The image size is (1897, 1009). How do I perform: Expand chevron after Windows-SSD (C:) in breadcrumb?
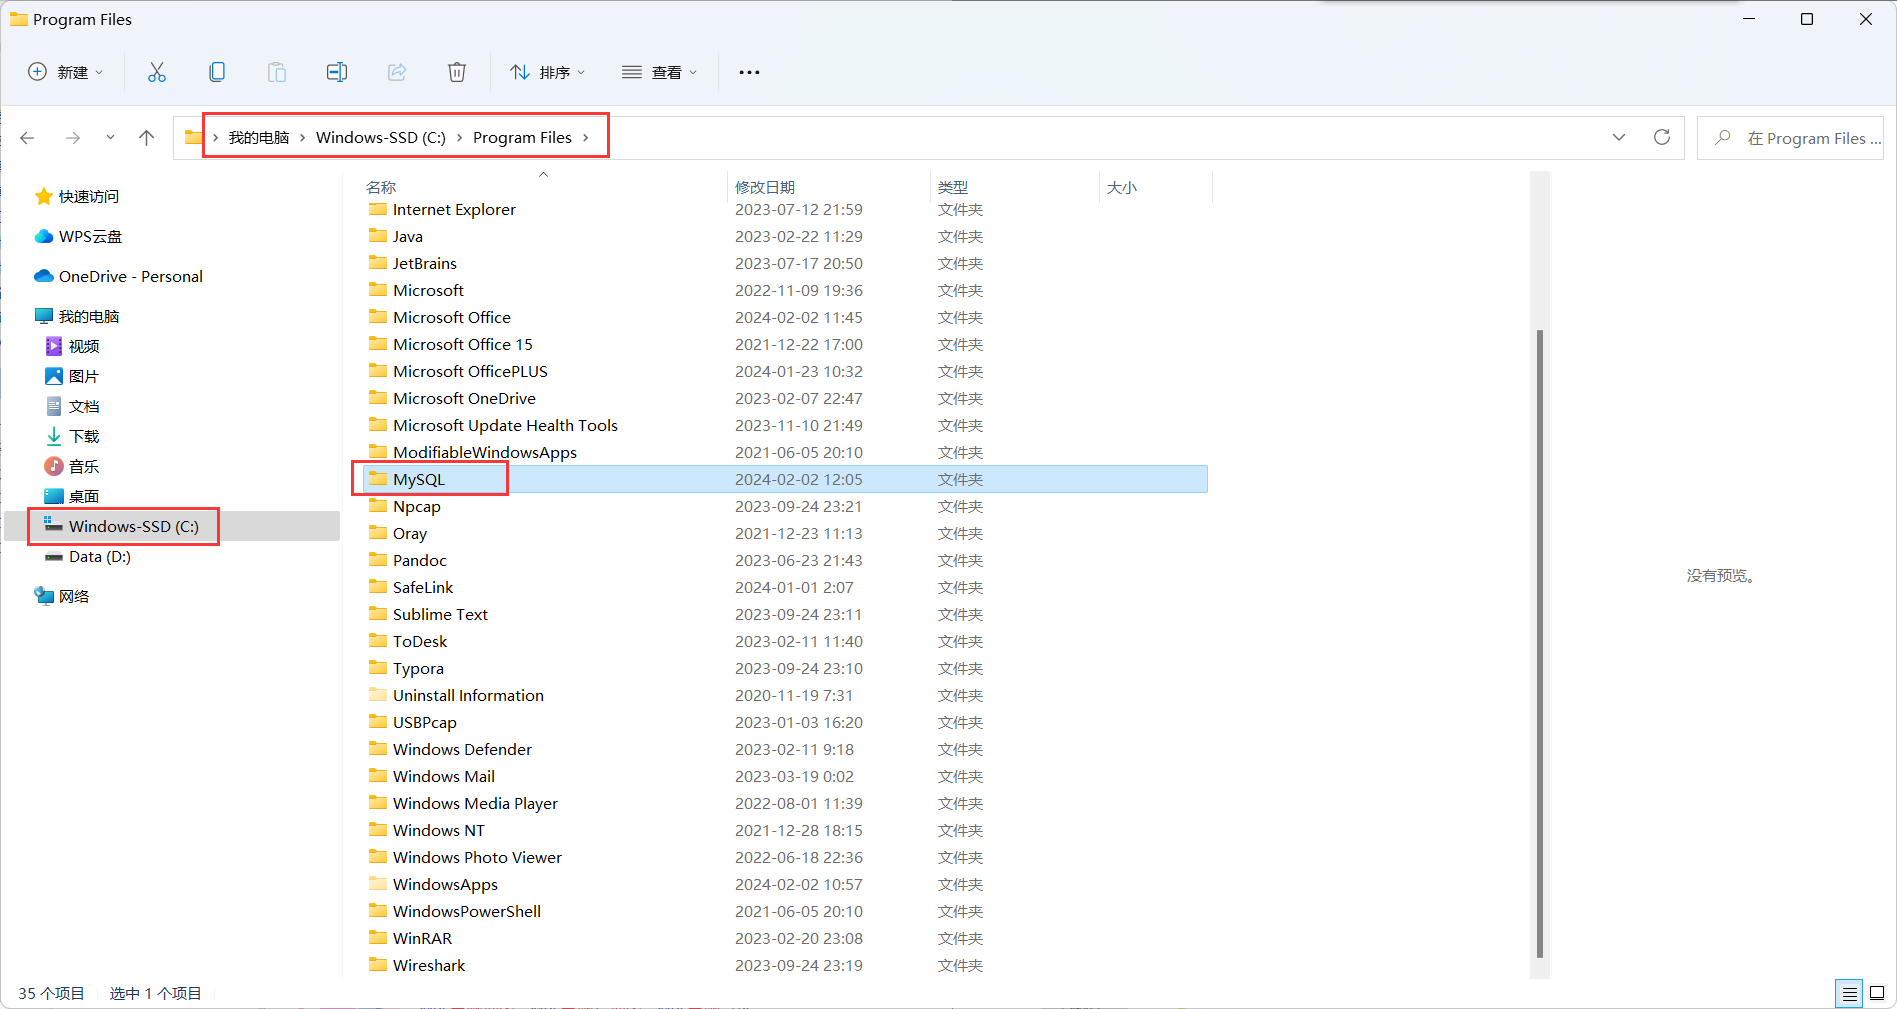click(460, 138)
